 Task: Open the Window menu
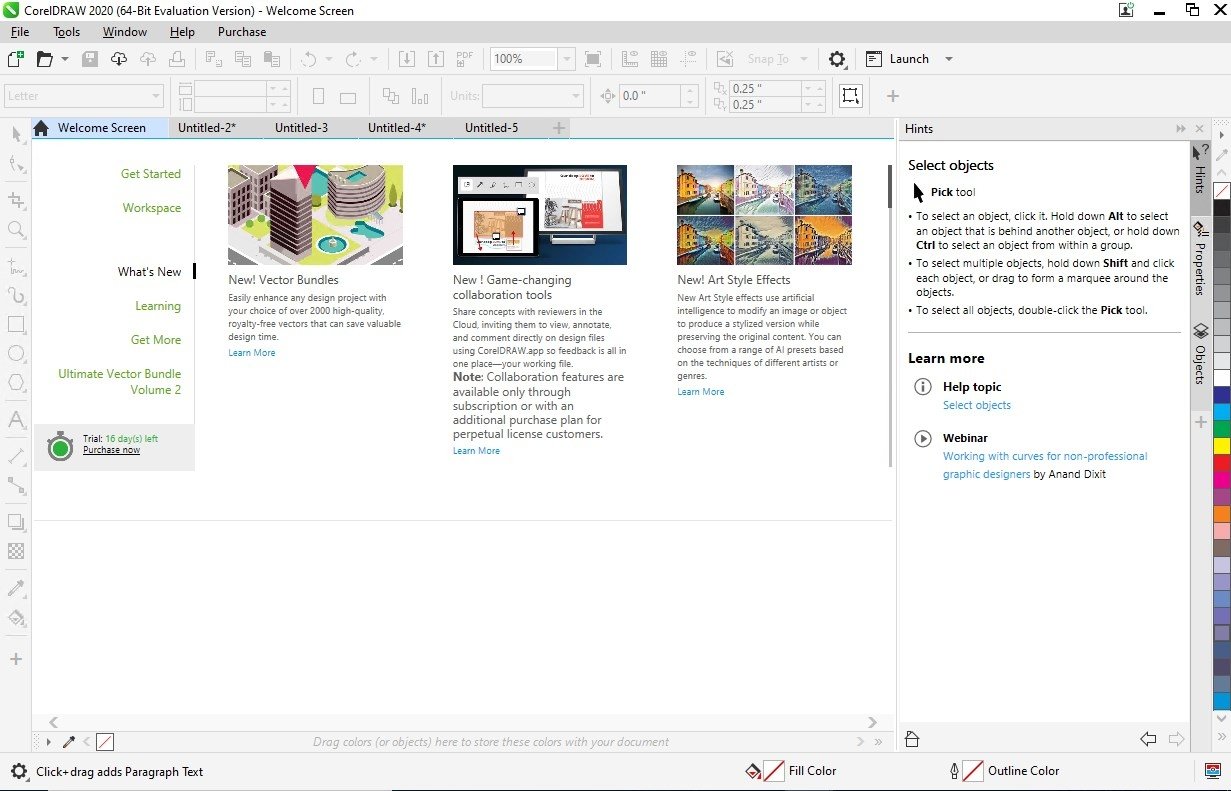125,32
